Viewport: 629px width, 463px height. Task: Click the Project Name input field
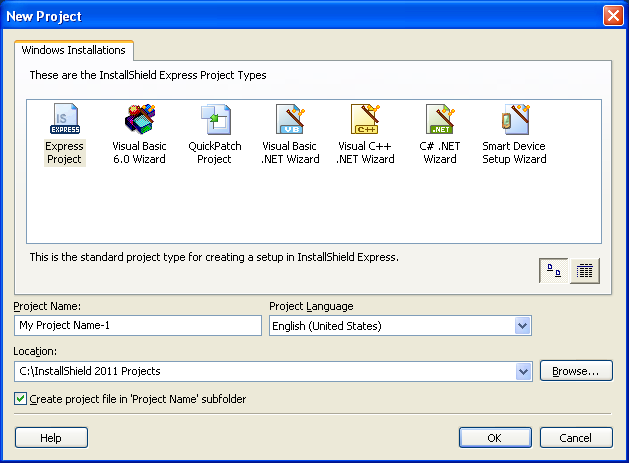(138, 325)
